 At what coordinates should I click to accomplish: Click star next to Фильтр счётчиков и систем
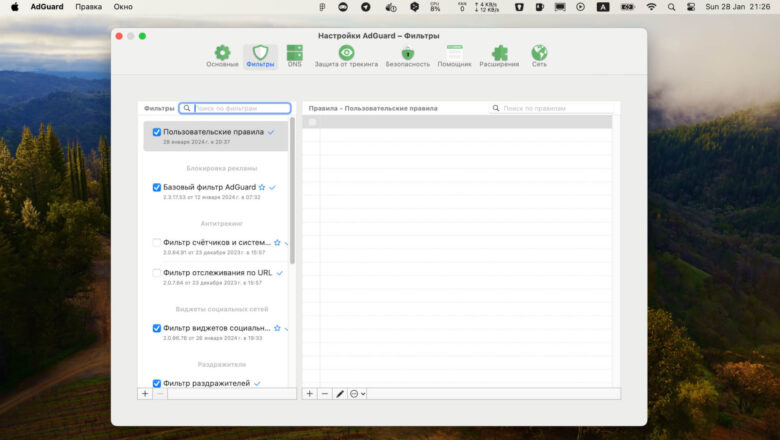pos(277,243)
